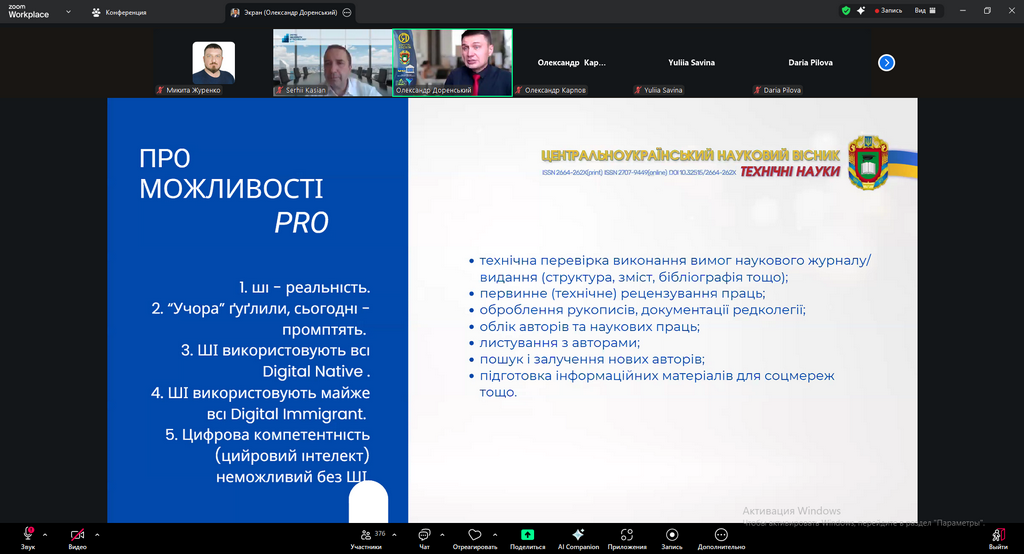This screenshot has width=1024, height=554.
Task: Click the green encryption shield icon
Action: point(846,11)
